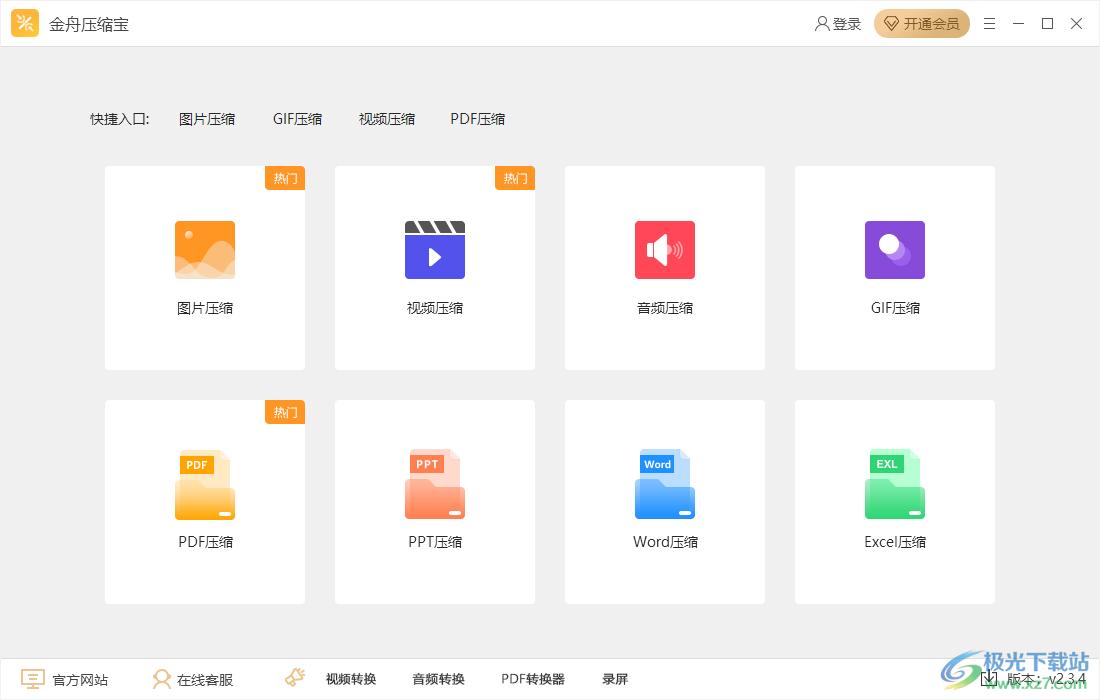Viewport: 1100px width, 700px height.
Task: Click 热门 badge on 视频压缩 card
Action: pyautogui.click(x=515, y=178)
